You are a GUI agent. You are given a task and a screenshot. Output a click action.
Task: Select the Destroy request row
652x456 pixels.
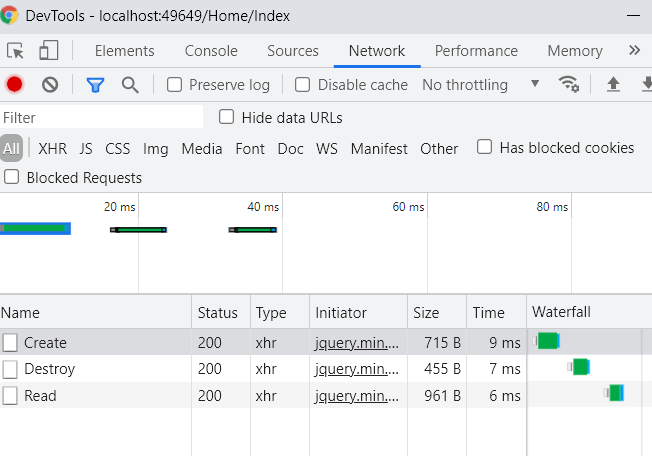(49, 369)
